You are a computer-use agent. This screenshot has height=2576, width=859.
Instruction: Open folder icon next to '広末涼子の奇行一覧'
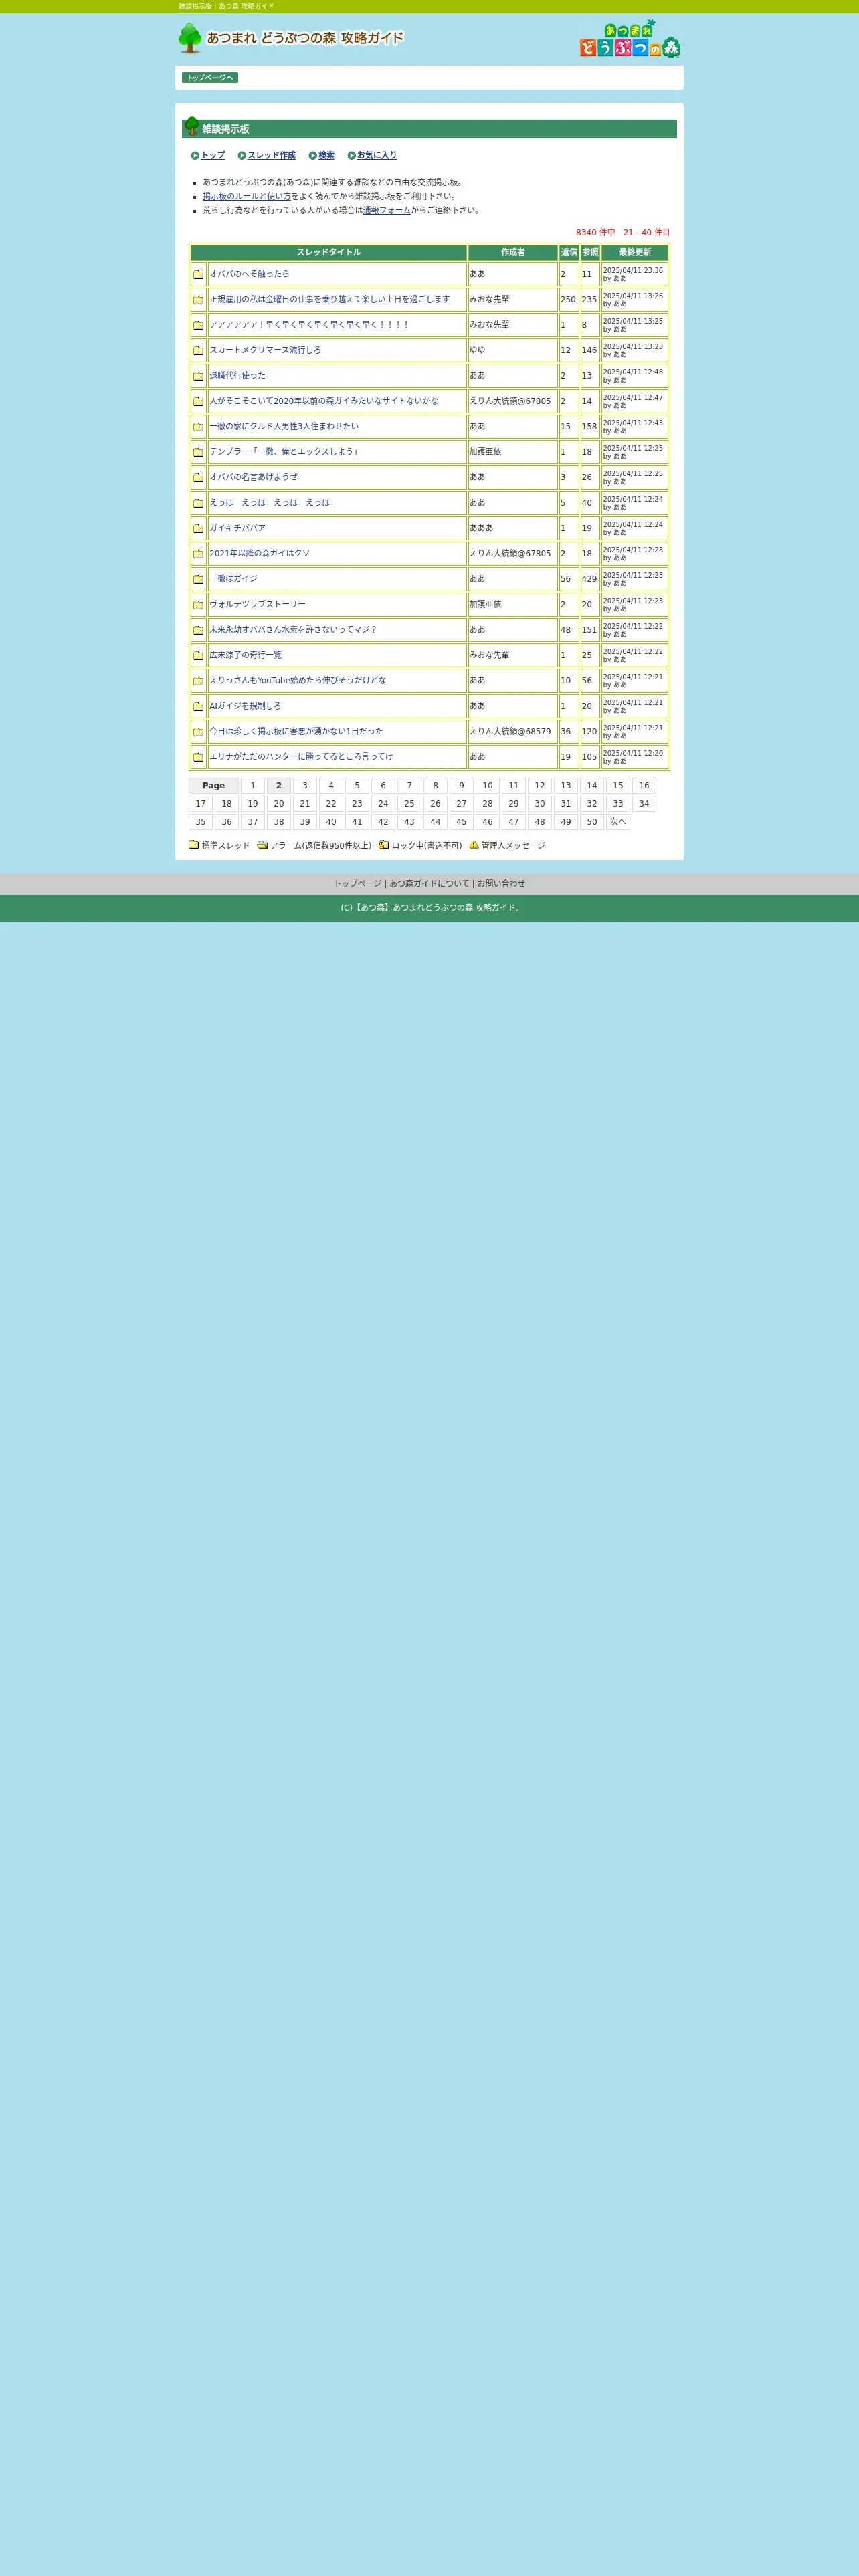tap(198, 656)
